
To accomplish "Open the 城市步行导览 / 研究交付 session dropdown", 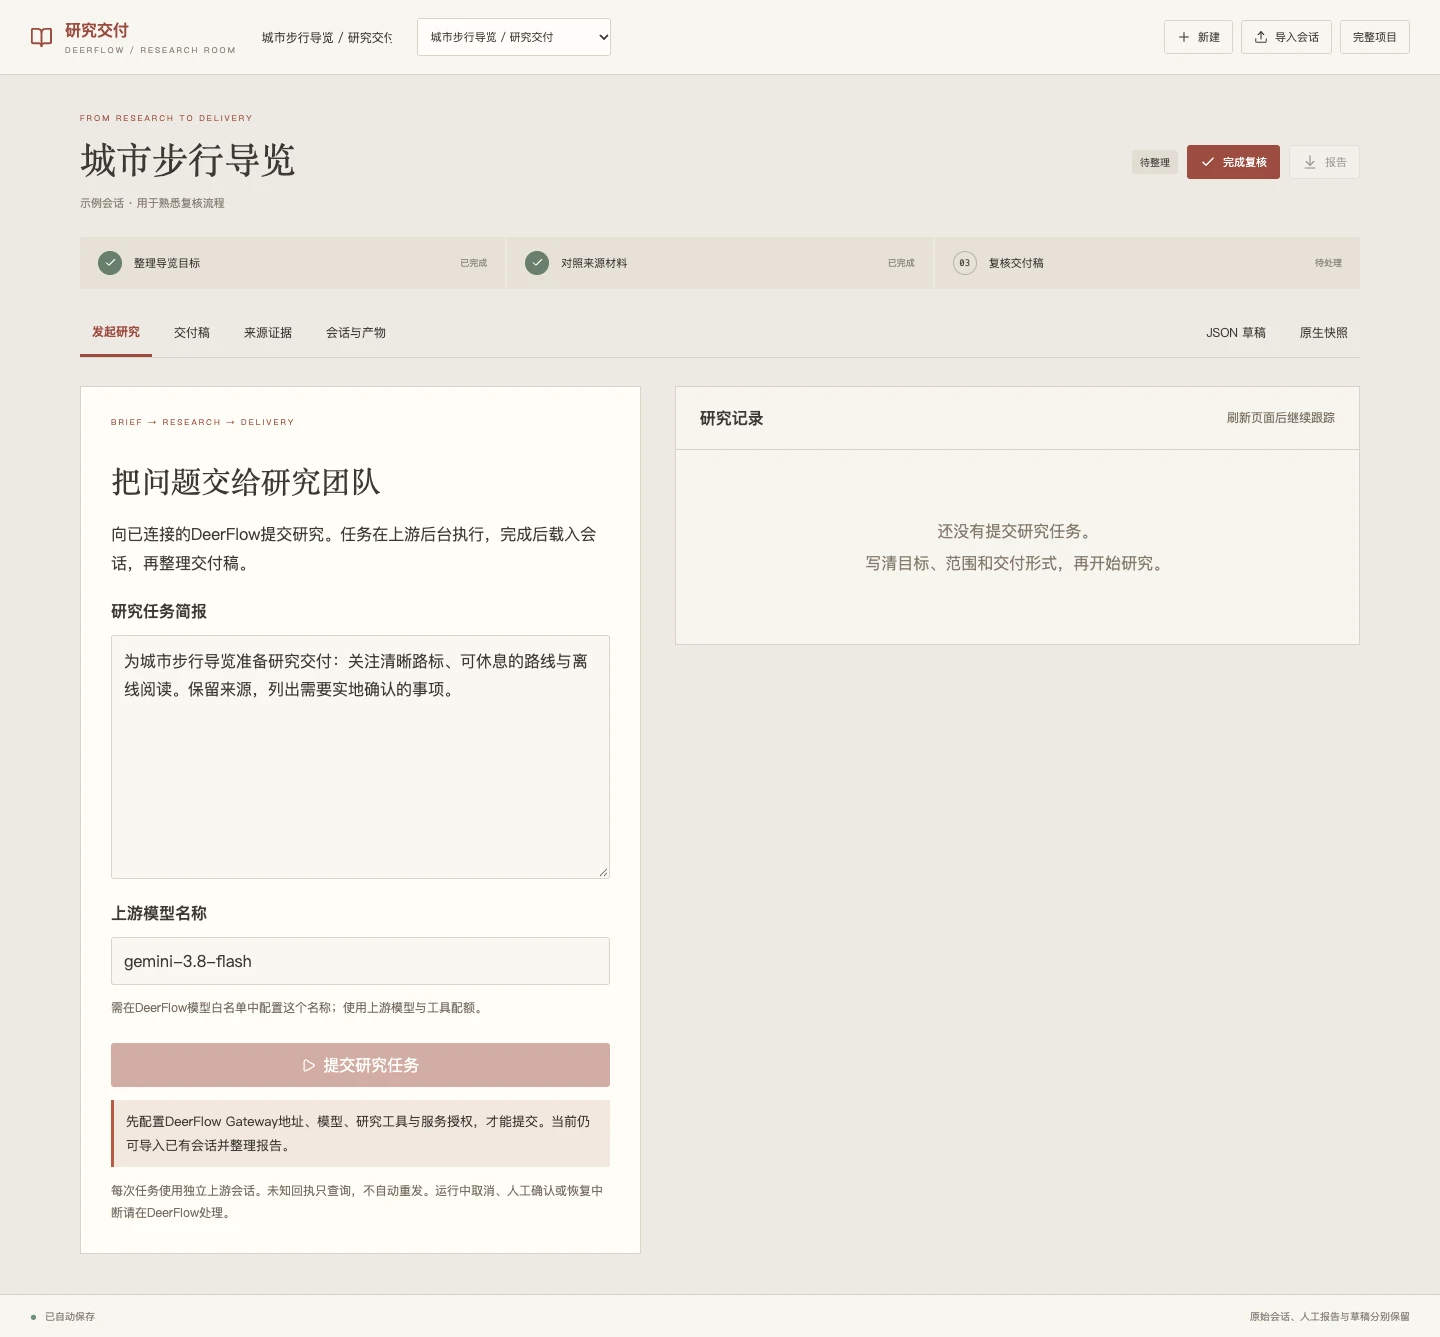I will pos(514,37).
